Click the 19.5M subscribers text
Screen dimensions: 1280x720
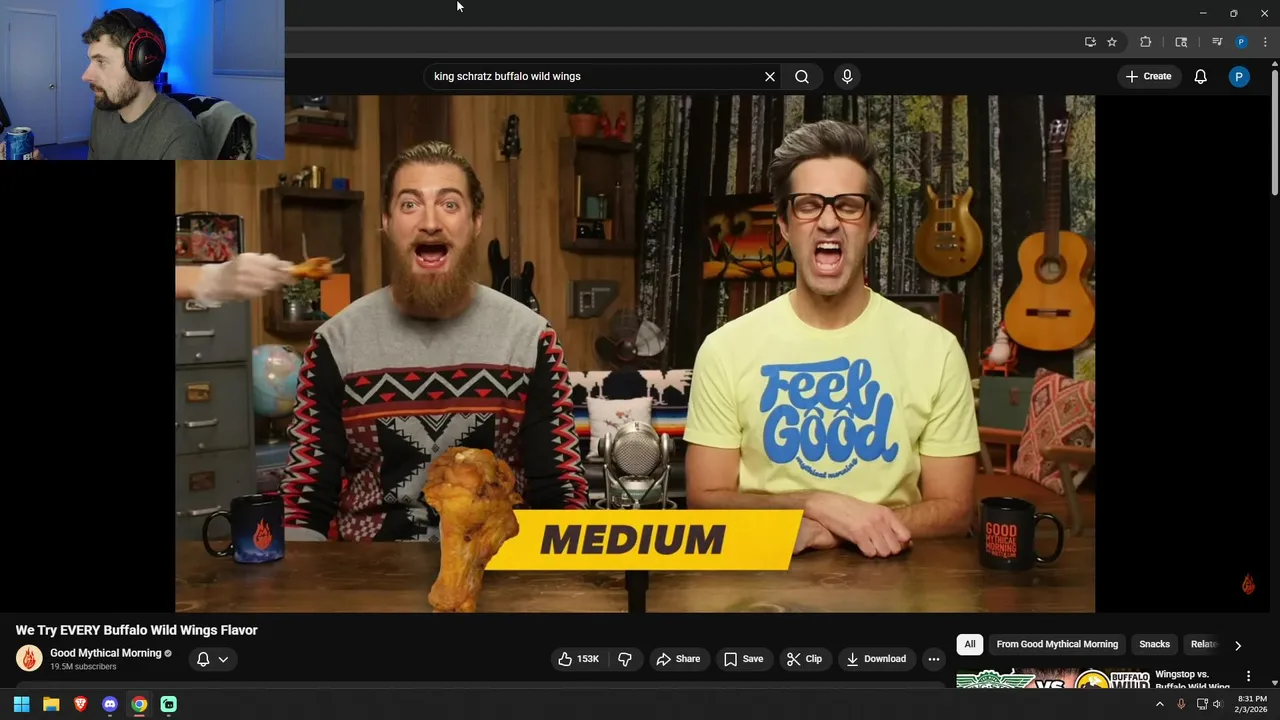coord(83,667)
